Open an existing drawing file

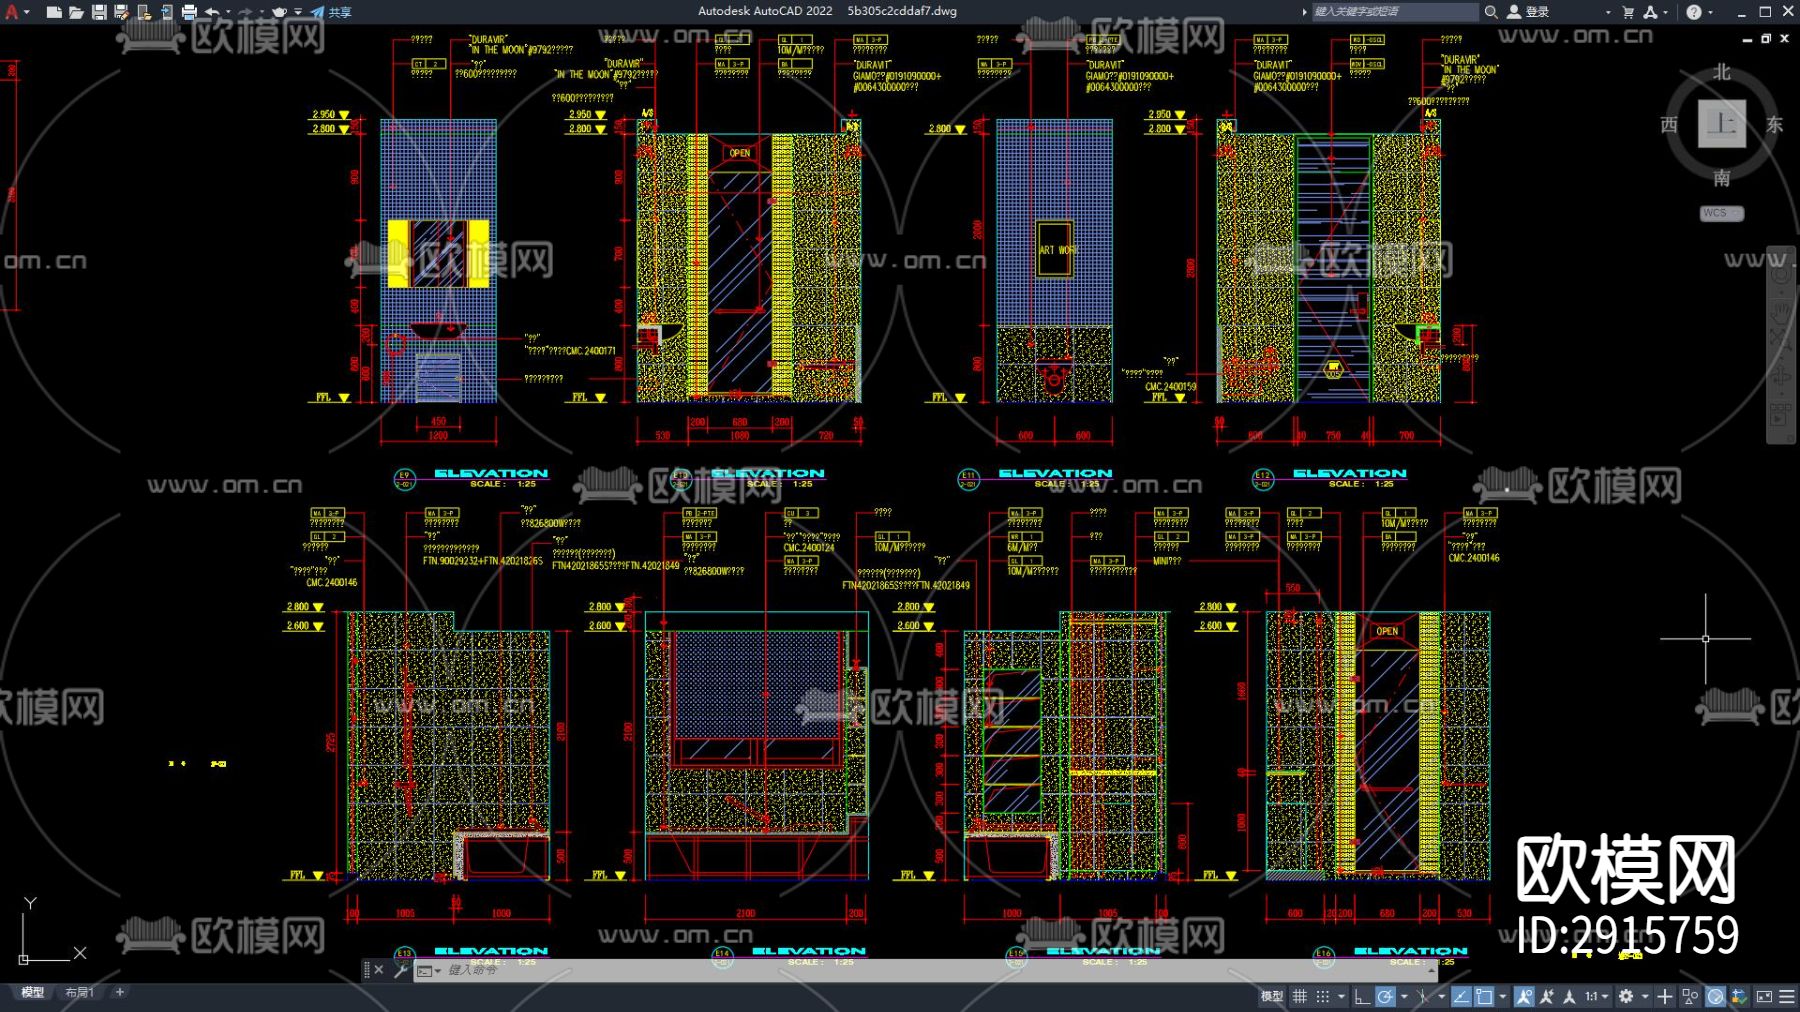click(76, 12)
